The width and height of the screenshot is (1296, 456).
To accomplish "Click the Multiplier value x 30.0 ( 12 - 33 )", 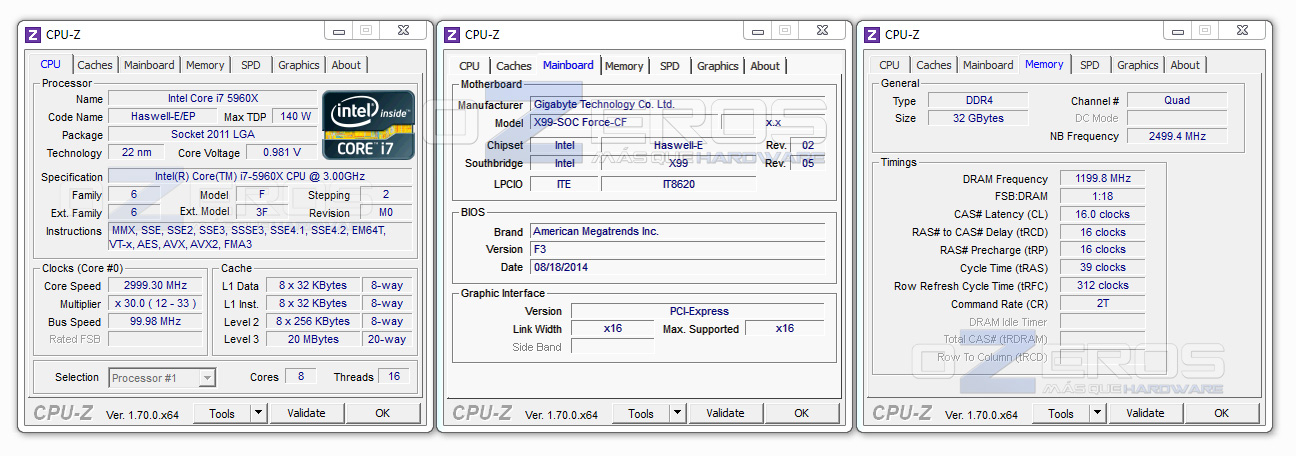I will point(155,304).
